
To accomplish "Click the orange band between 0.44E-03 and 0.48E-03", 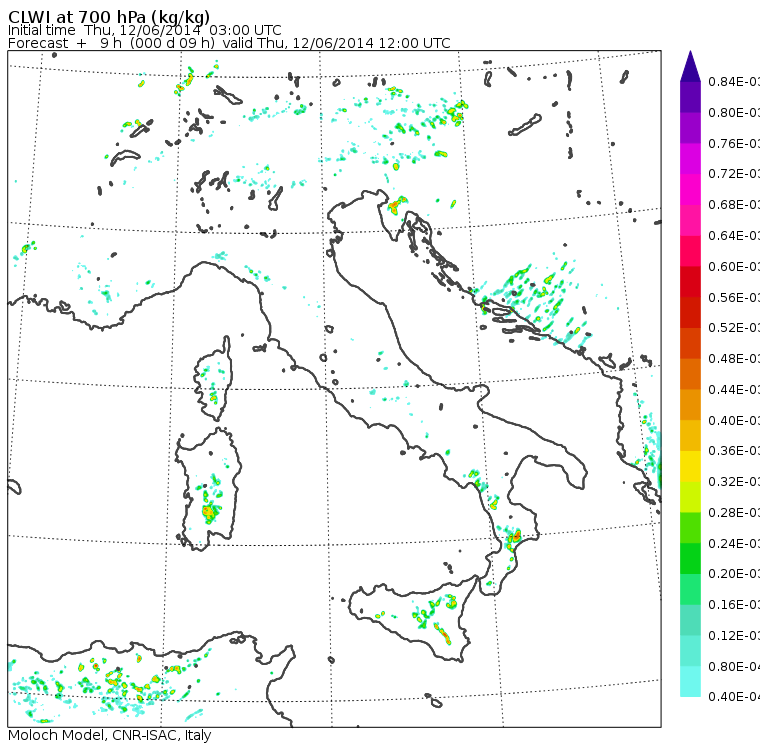I will click(690, 374).
